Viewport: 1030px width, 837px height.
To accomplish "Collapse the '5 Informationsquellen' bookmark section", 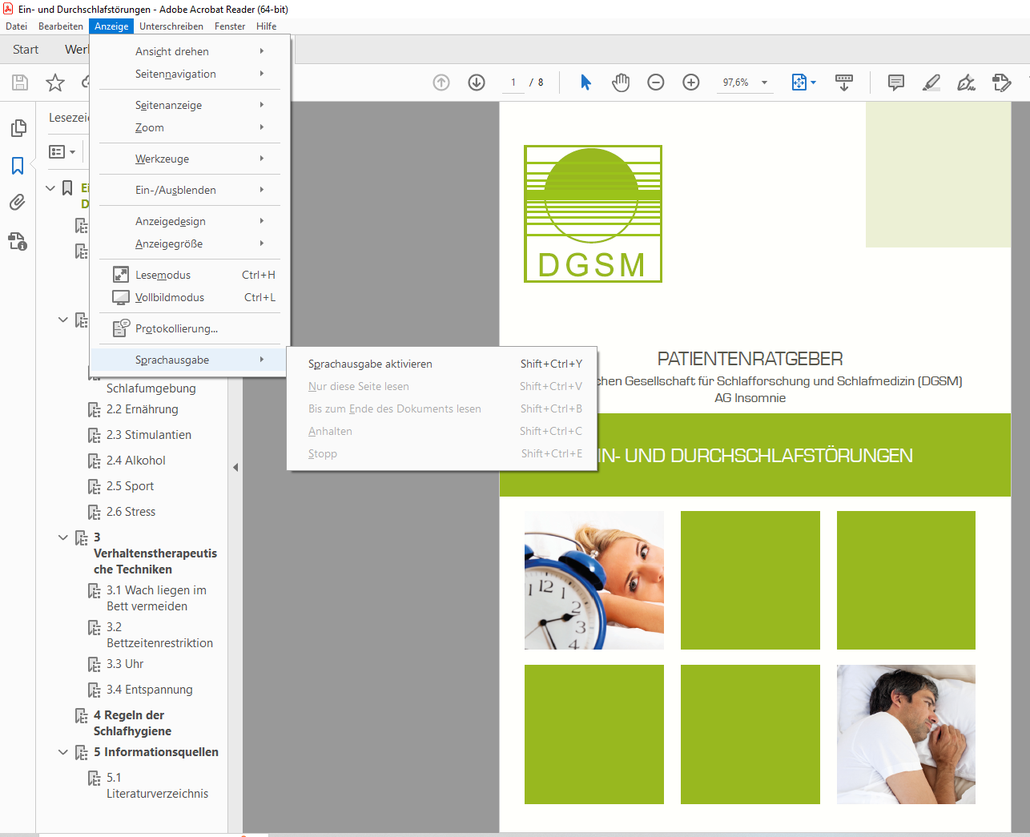I will (64, 752).
